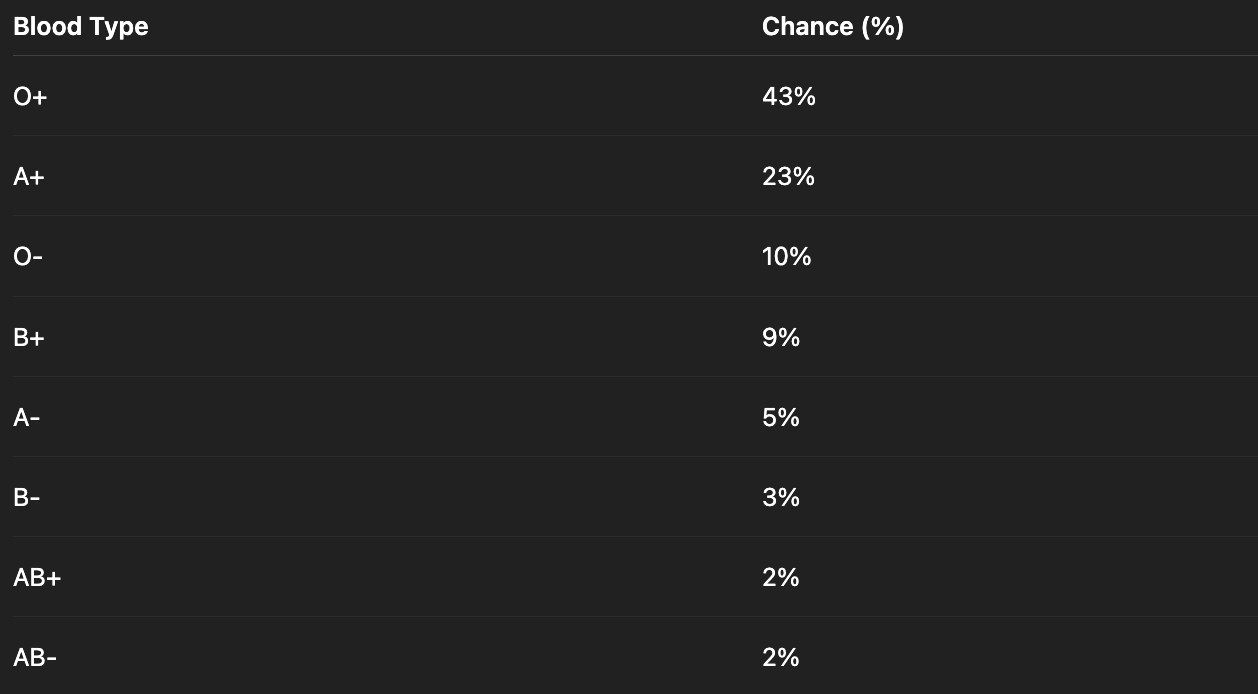Select the A+ blood type cell
Image resolution: width=1258 pixels, height=694 pixels.
(x=29, y=177)
